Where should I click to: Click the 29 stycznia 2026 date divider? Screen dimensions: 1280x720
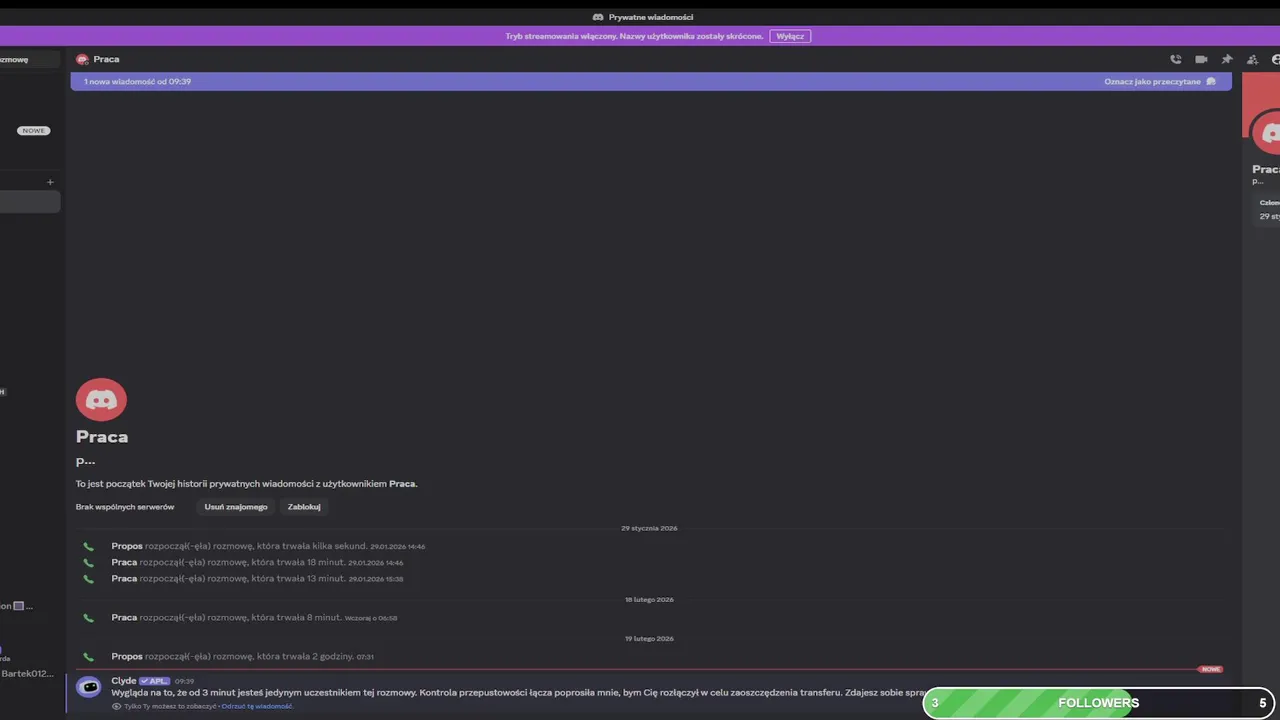click(649, 528)
